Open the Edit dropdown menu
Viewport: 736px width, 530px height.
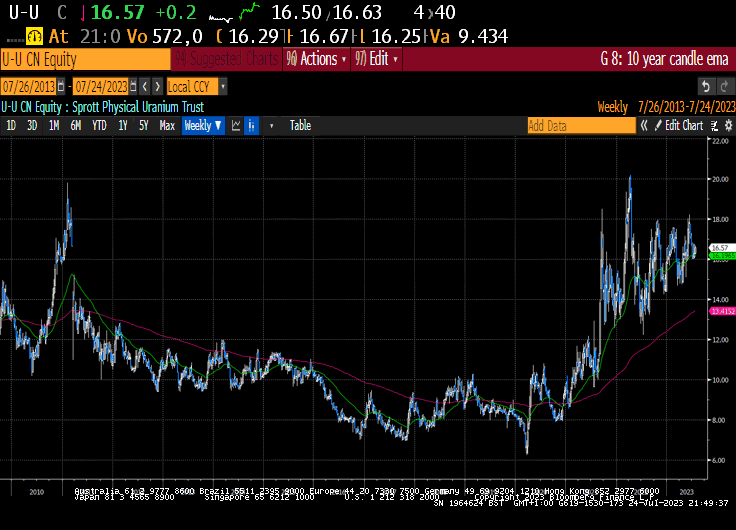376,59
